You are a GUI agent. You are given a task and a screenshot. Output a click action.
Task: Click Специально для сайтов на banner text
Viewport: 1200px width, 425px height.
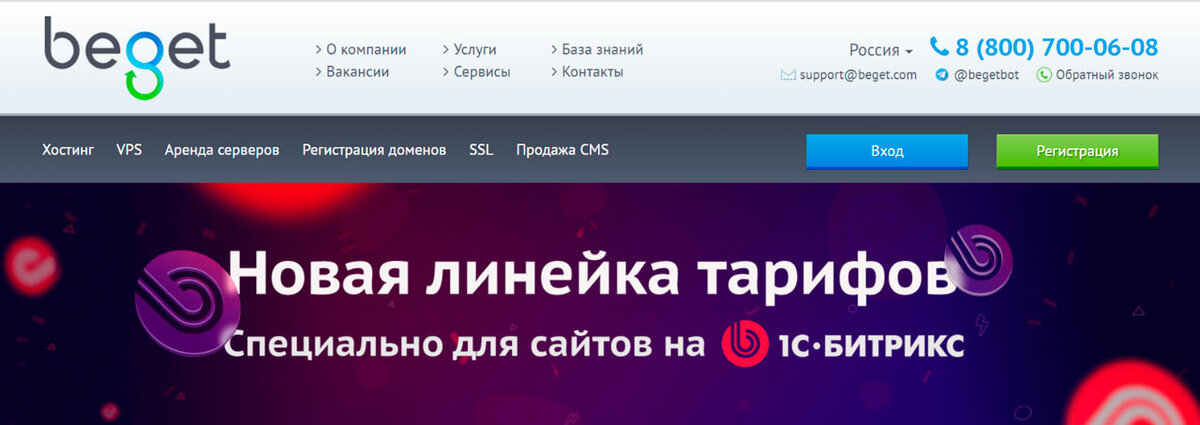click(464, 347)
